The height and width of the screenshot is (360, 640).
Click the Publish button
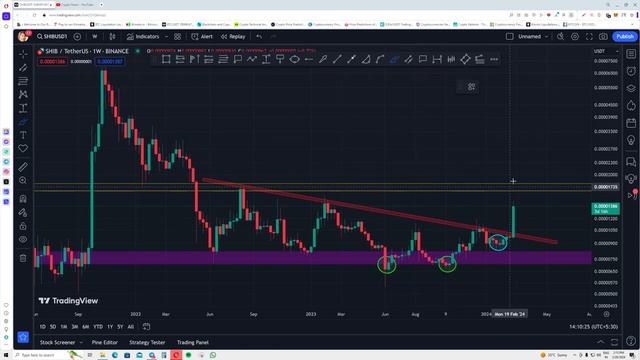[x=625, y=37]
